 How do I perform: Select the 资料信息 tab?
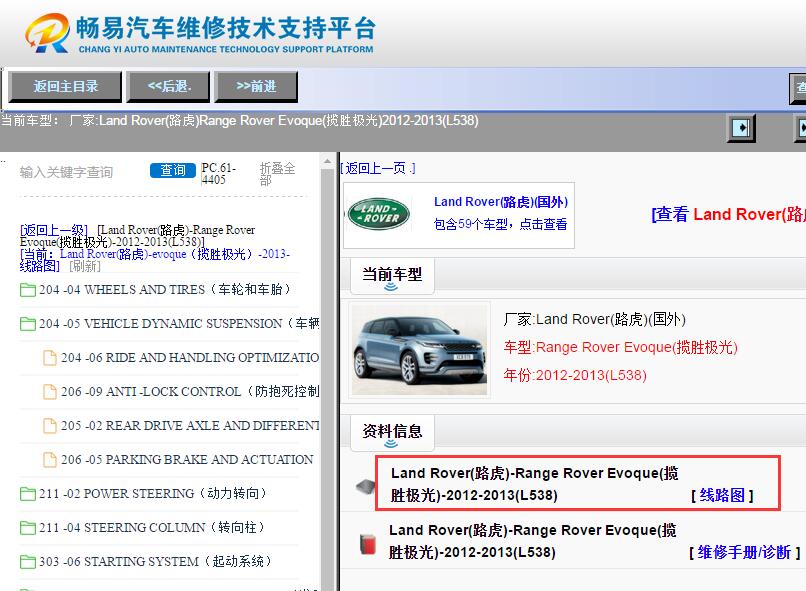pos(392,432)
